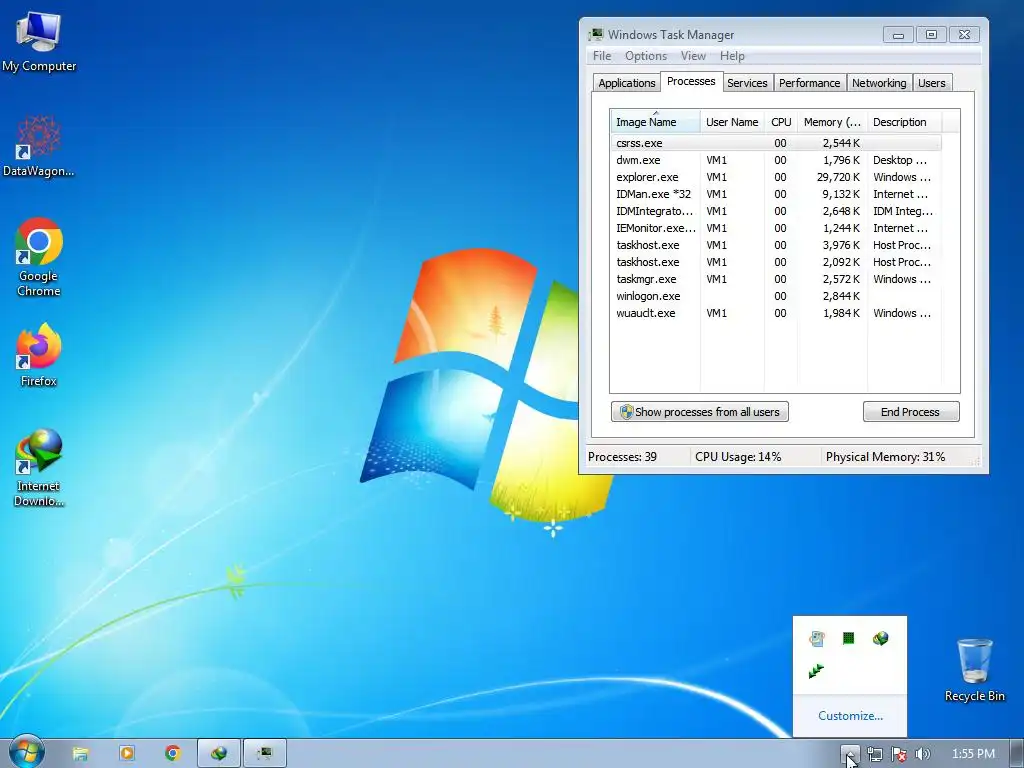Open DataWagon desktop shortcut

[39, 146]
